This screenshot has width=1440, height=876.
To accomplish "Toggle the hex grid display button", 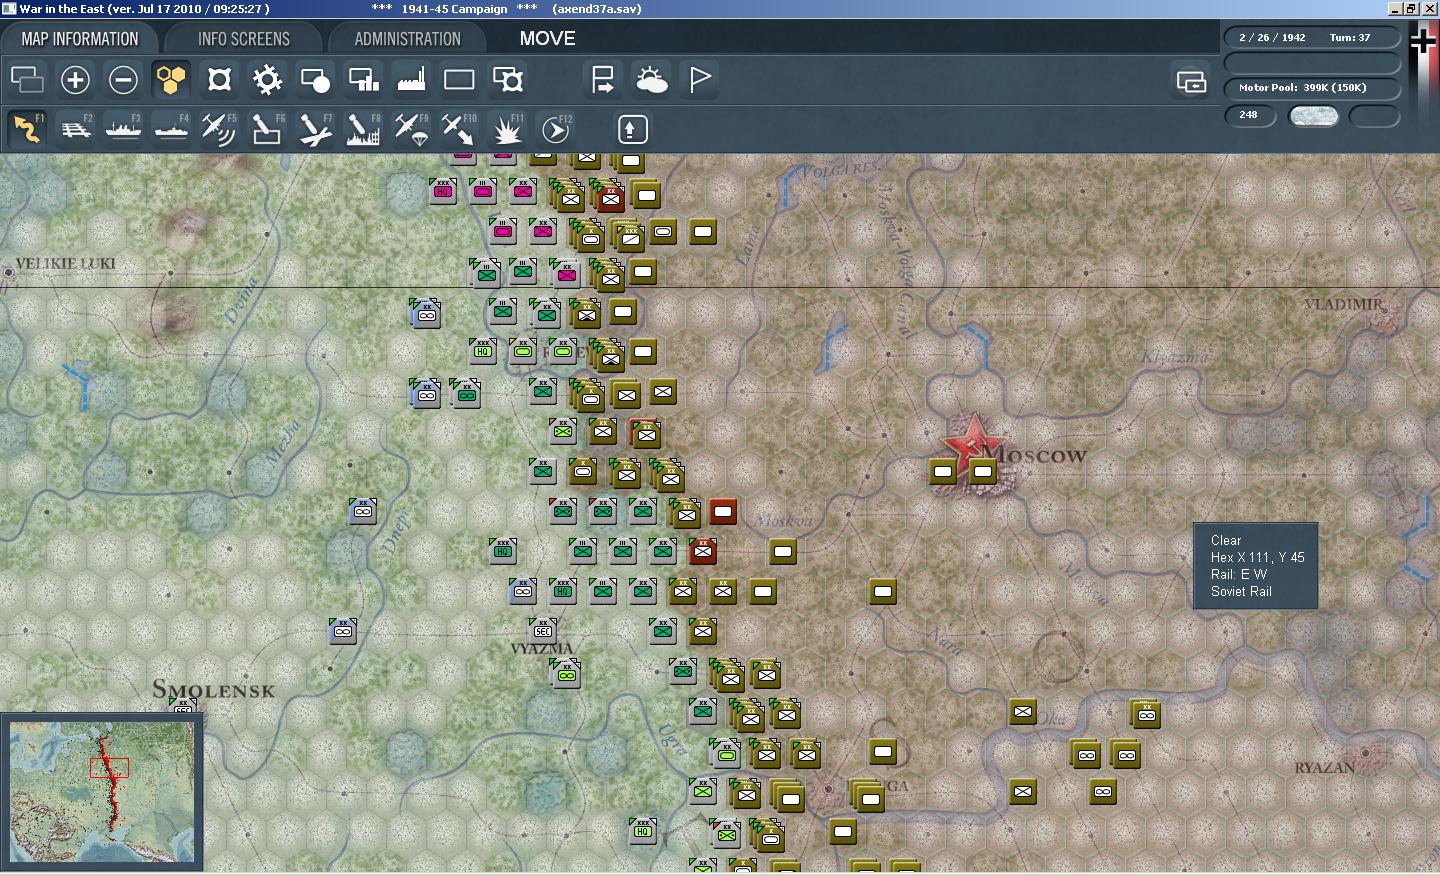I will (171, 79).
